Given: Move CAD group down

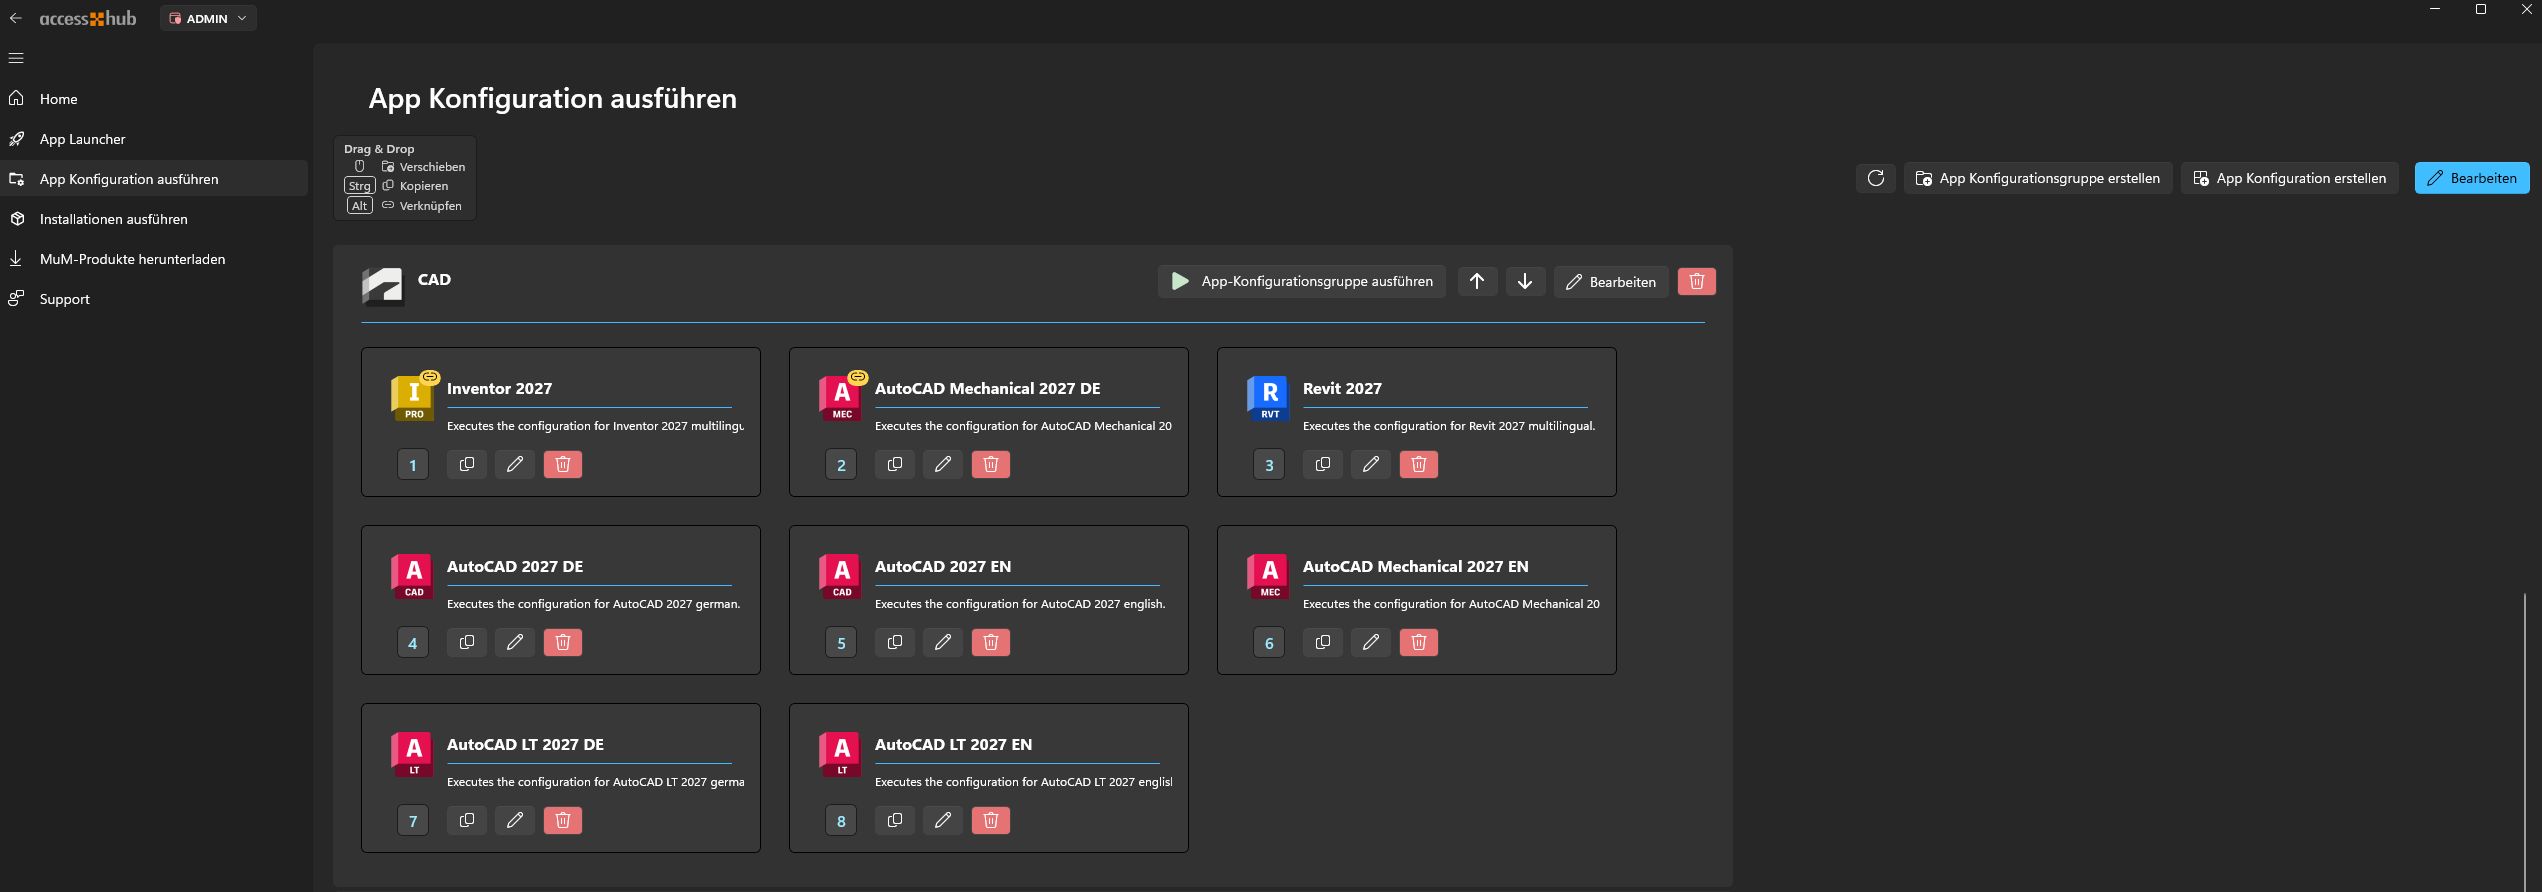Looking at the screenshot, I should point(1525,282).
